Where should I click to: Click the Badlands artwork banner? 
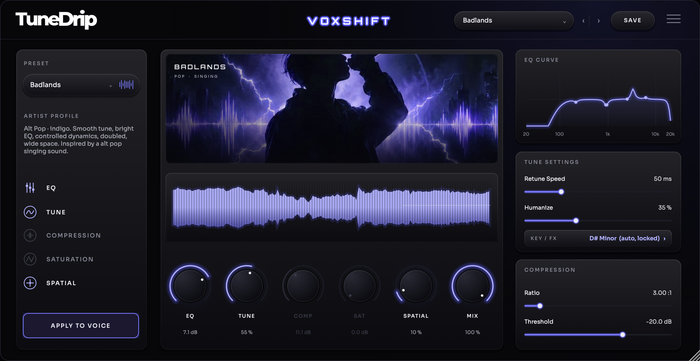click(x=332, y=108)
